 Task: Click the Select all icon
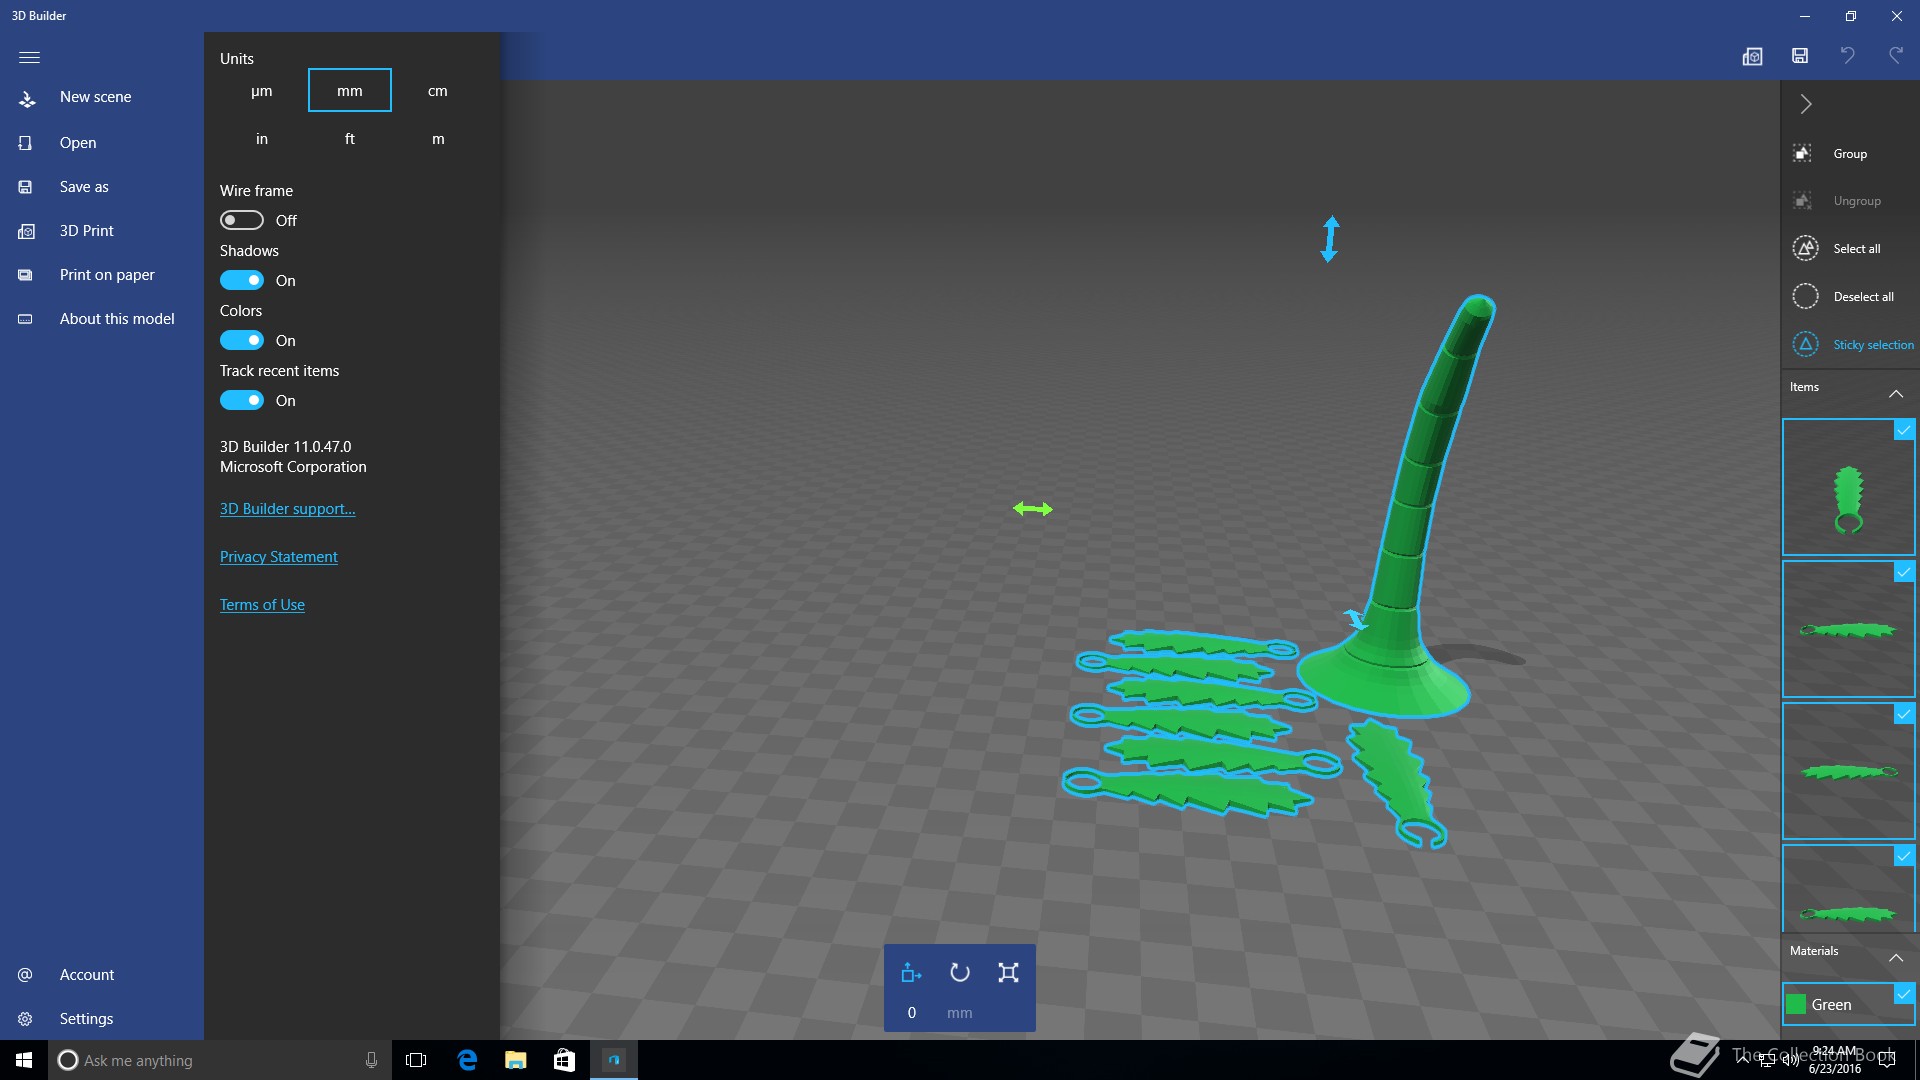tap(1805, 248)
